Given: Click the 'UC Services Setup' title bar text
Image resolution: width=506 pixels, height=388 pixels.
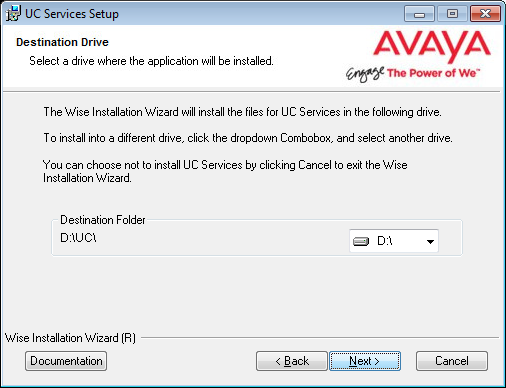Looking at the screenshot, I should tap(72, 14).
